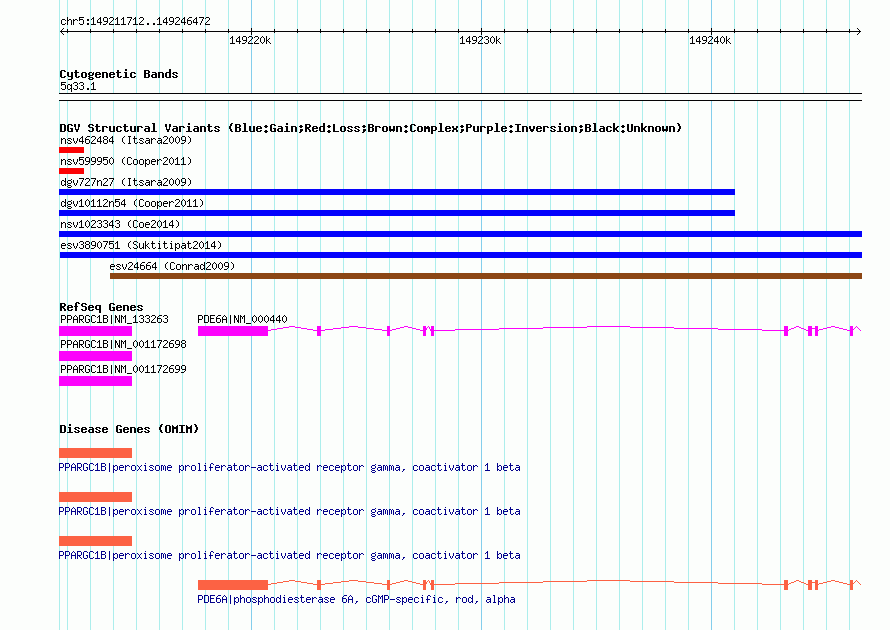Click the 149230k ruler tick label

(480, 40)
